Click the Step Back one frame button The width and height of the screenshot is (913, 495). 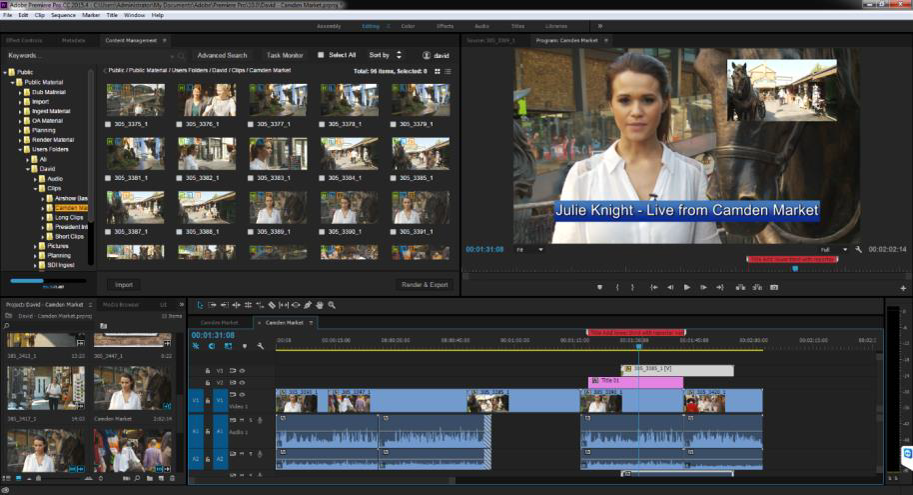click(x=670, y=287)
